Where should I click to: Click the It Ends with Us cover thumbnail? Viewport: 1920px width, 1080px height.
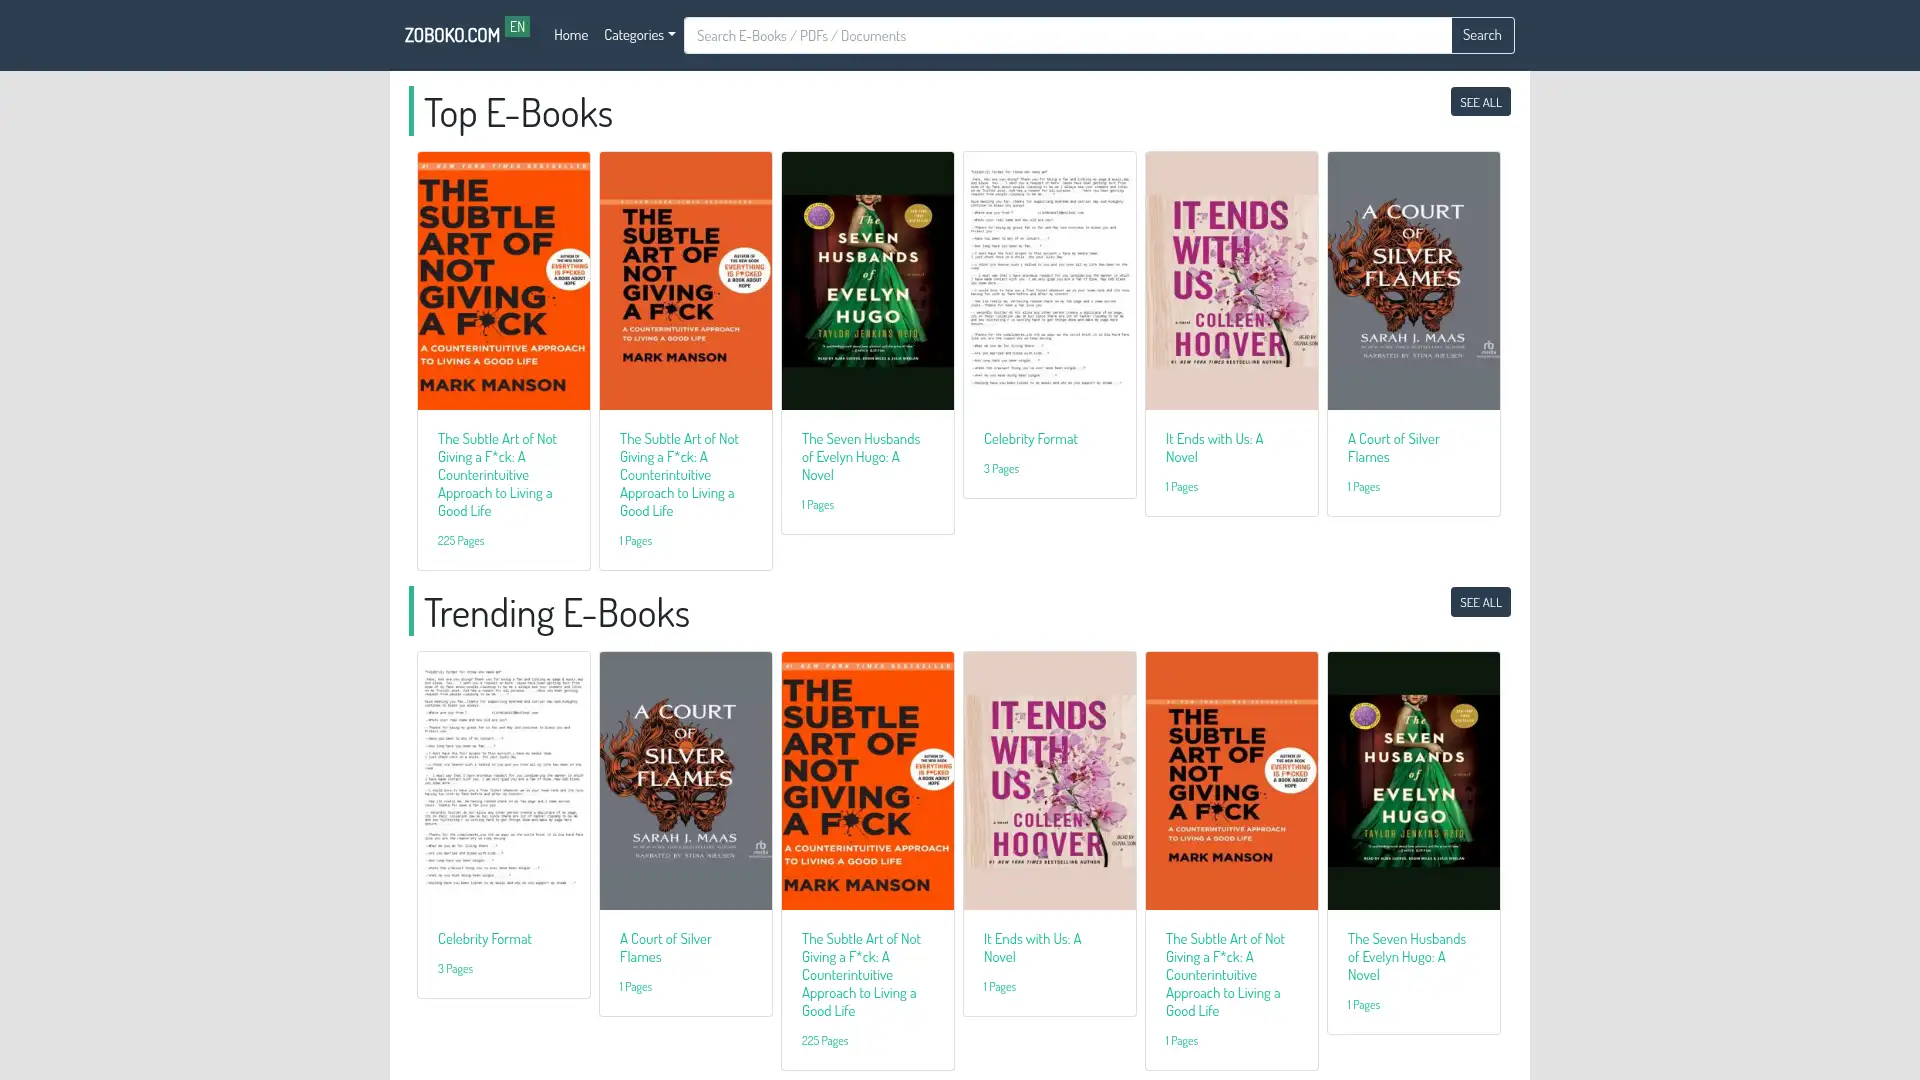(x=1231, y=281)
